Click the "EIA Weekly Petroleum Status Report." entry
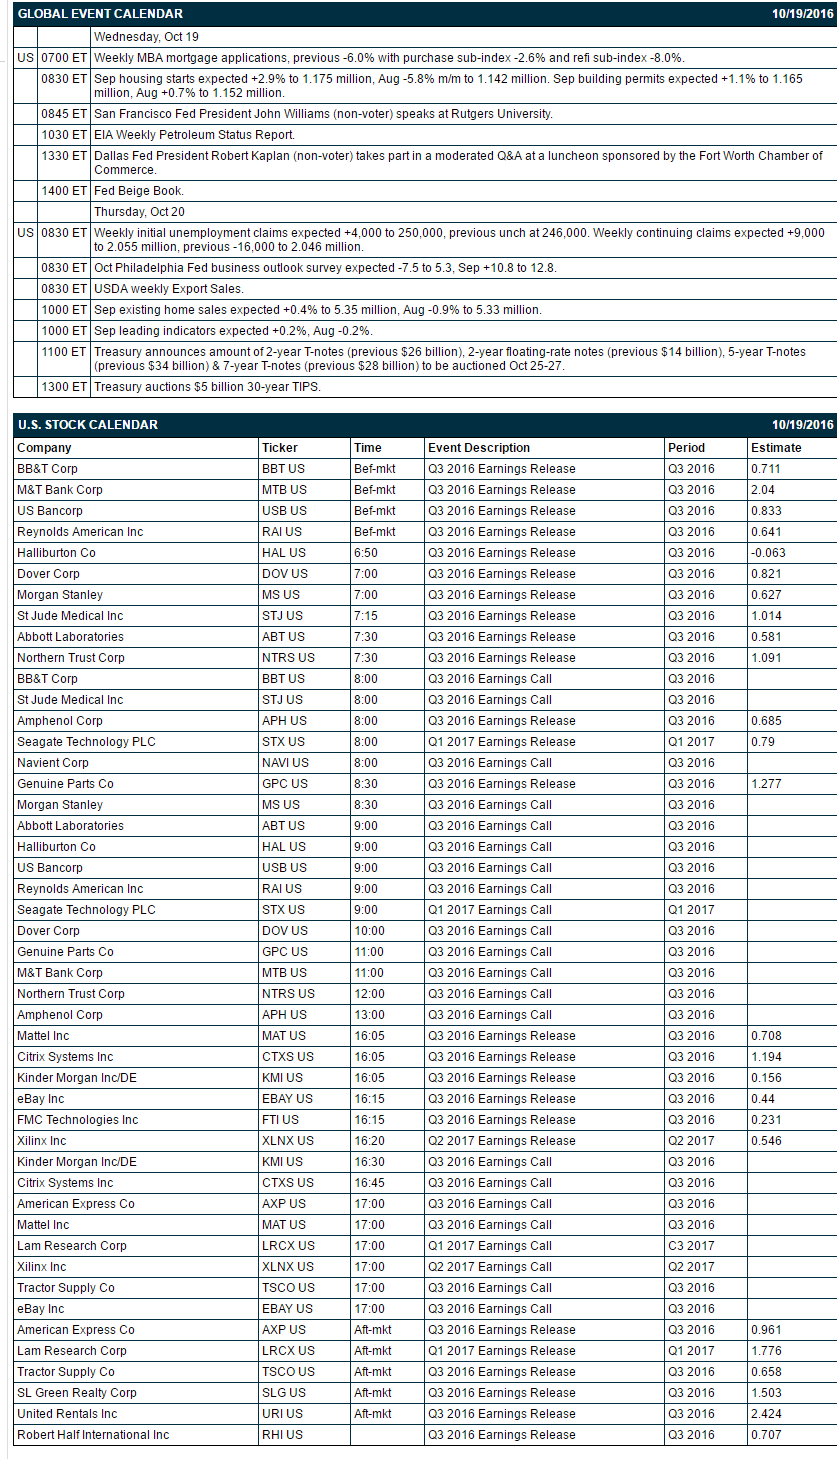Screen dimensions: 837x1459 194,135
